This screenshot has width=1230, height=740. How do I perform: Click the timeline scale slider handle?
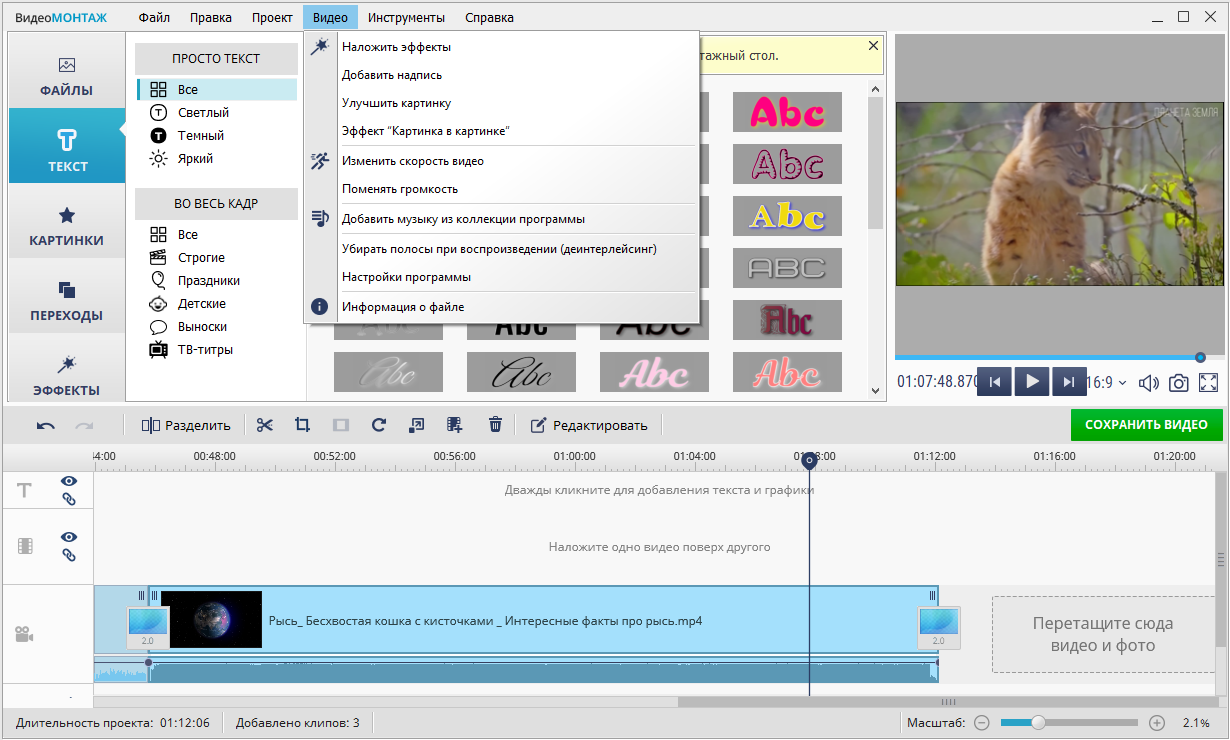tap(1039, 722)
